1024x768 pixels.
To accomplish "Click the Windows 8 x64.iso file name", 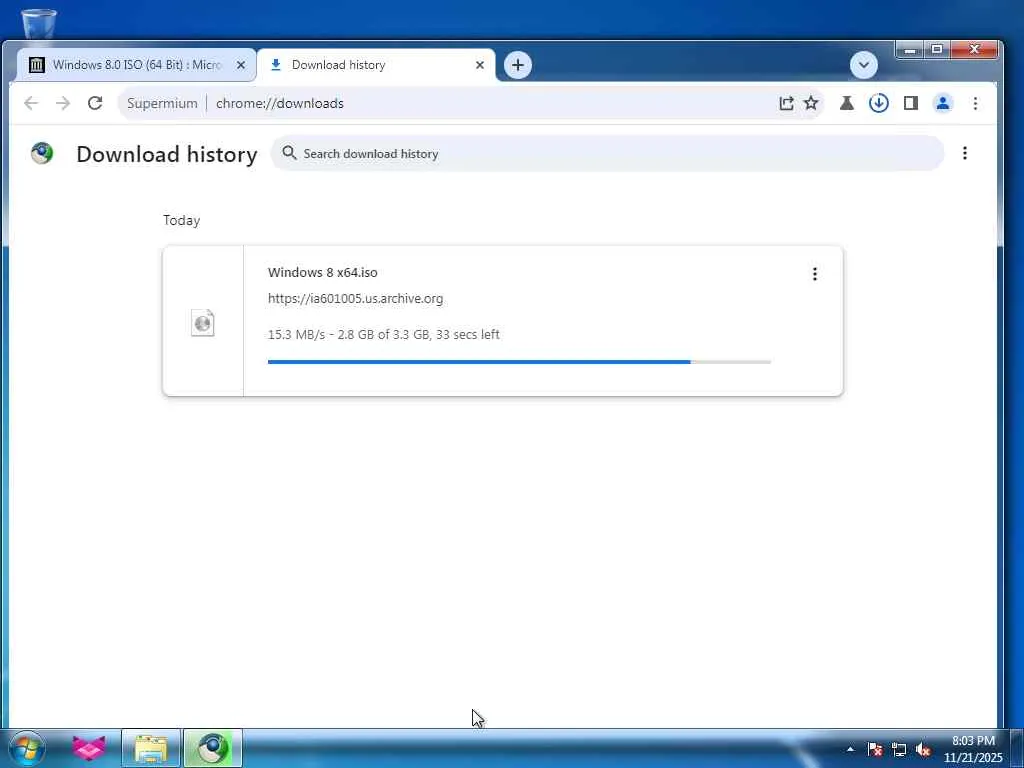I will (x=323, y=272).
